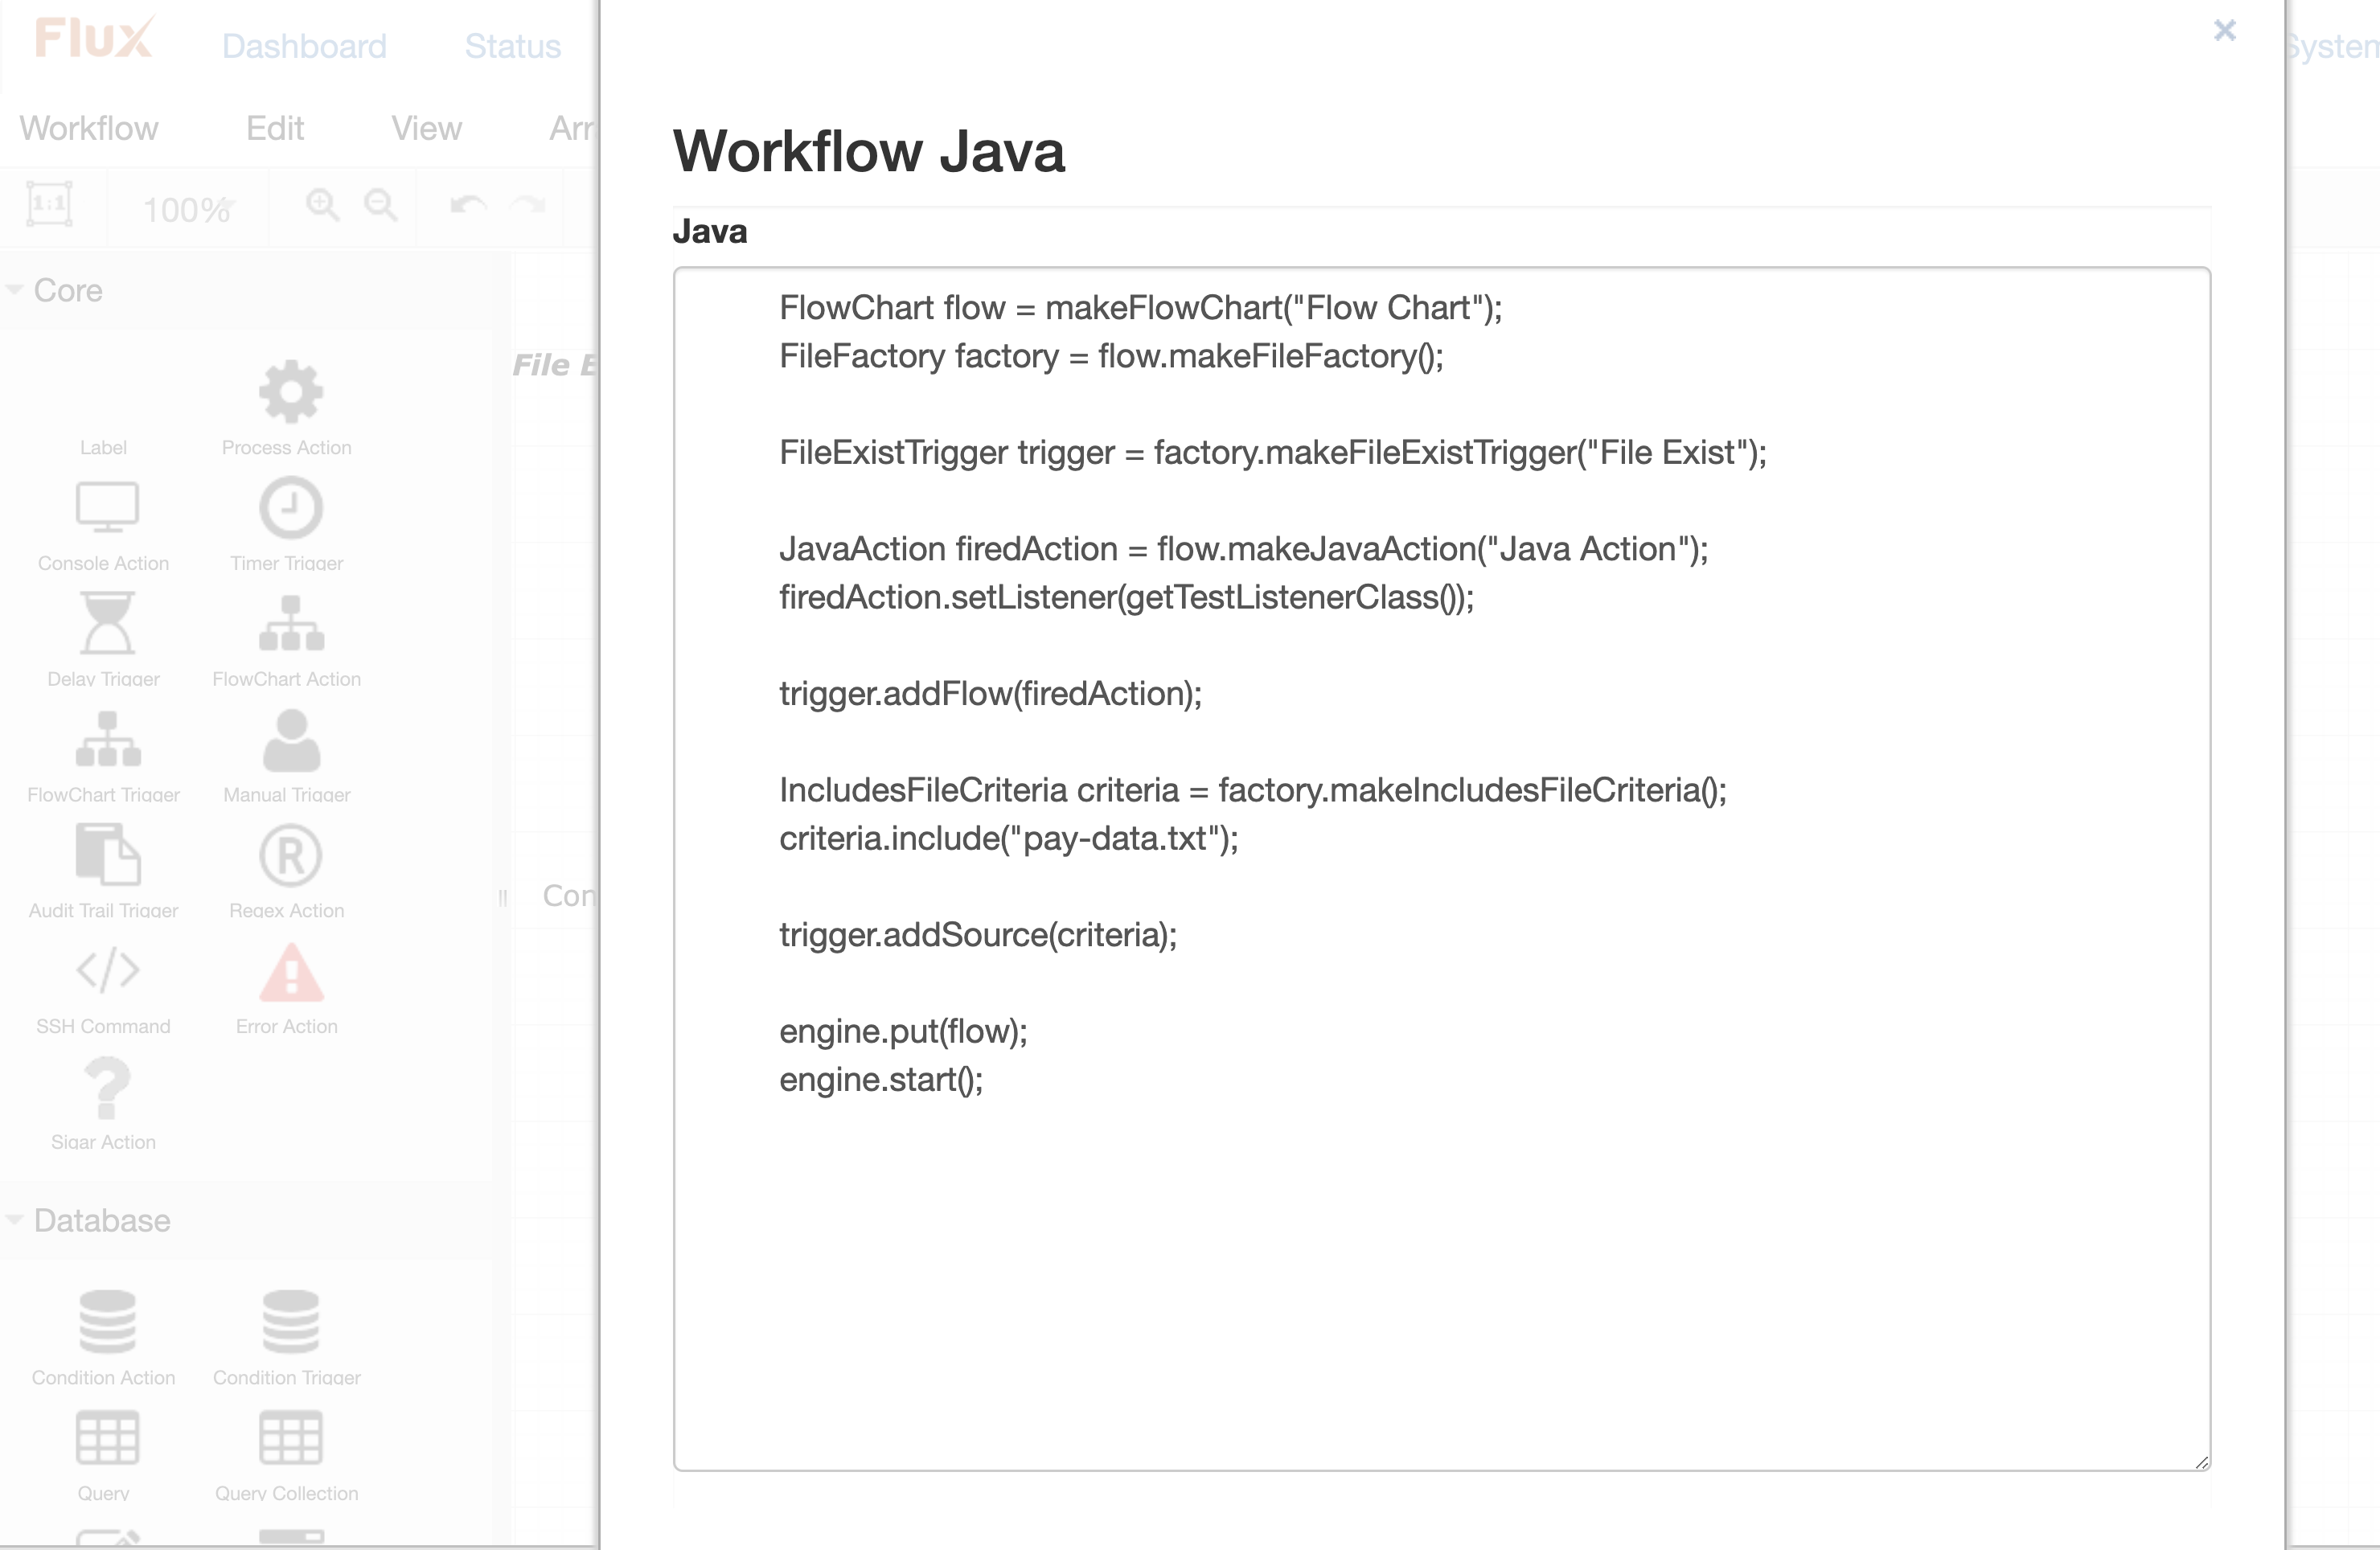
Task: Select the Audit Trail Trigger icon
Action: coord(107,855)
